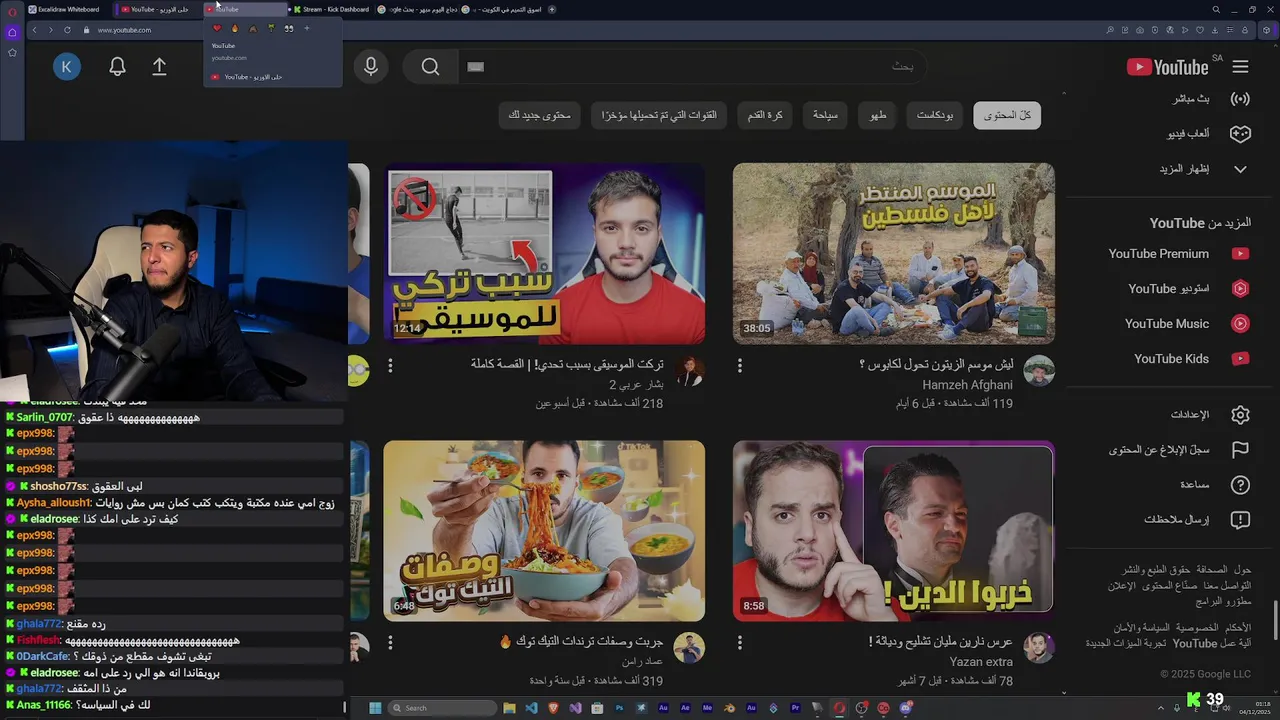Click the upload arrow icon
Viewport: 1280px width, 720px height.
(x=159, y=67)
